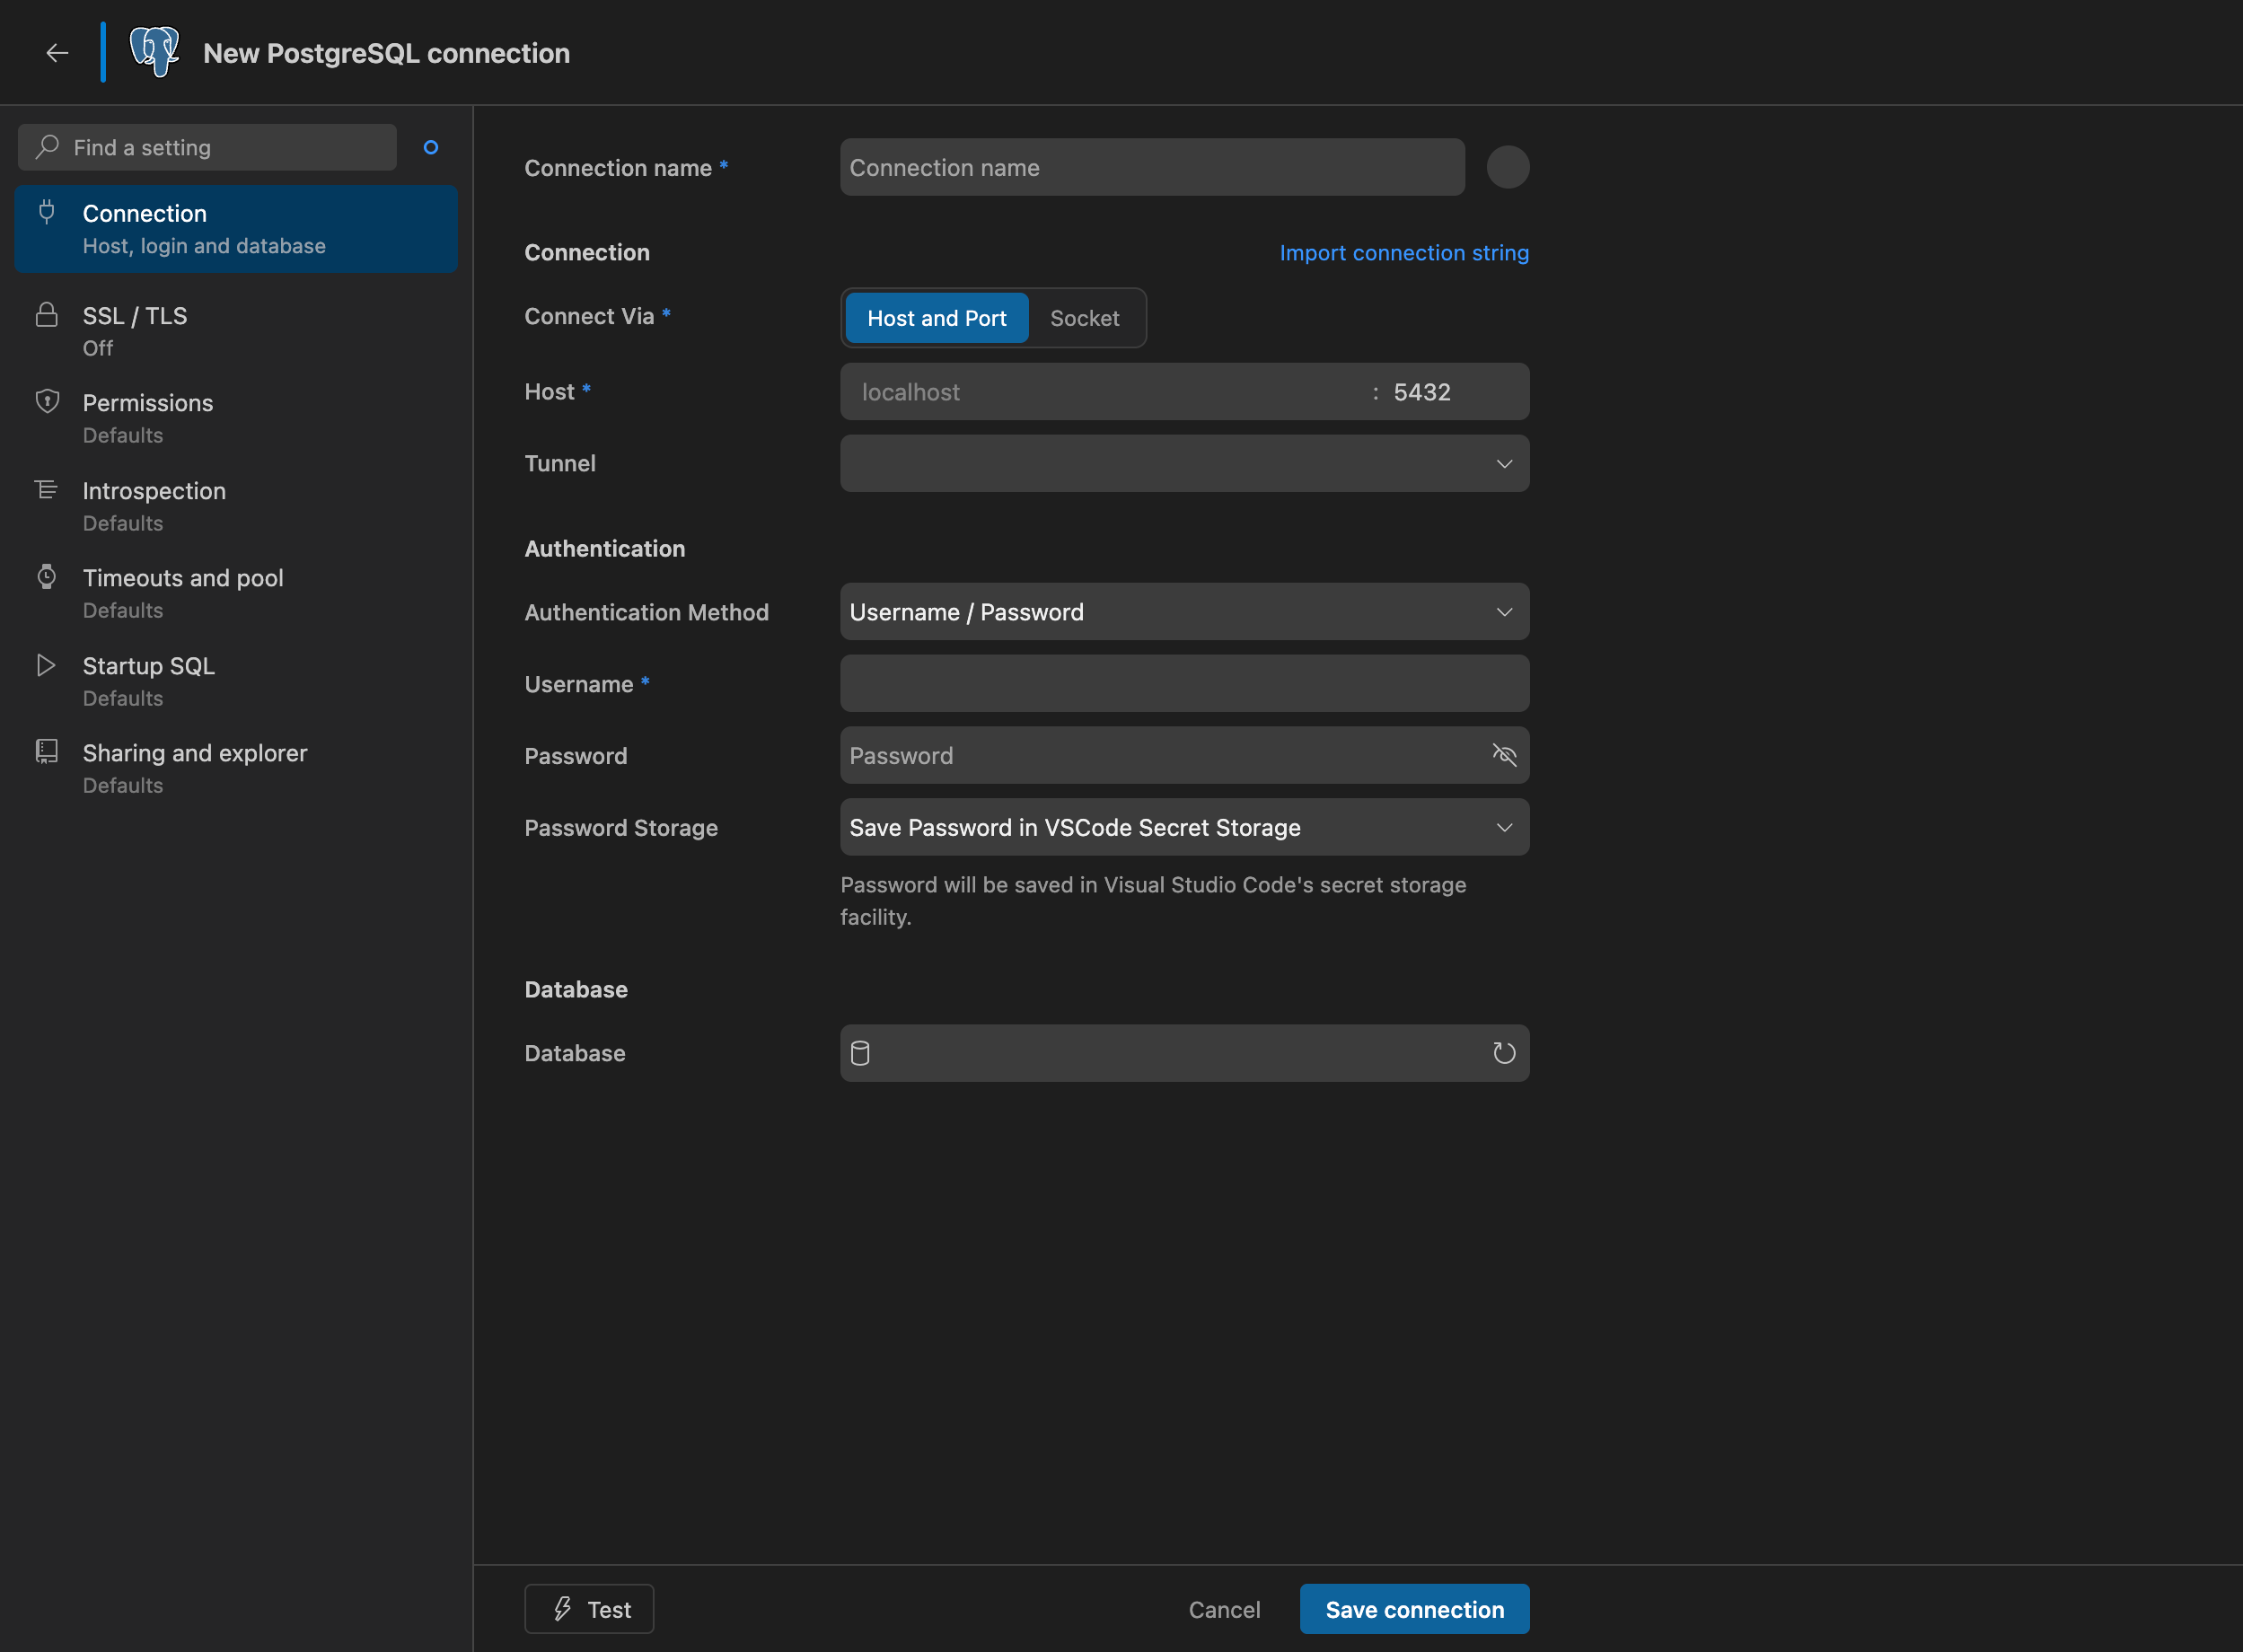Click the Startup SQL play icon

coord(46,665)
